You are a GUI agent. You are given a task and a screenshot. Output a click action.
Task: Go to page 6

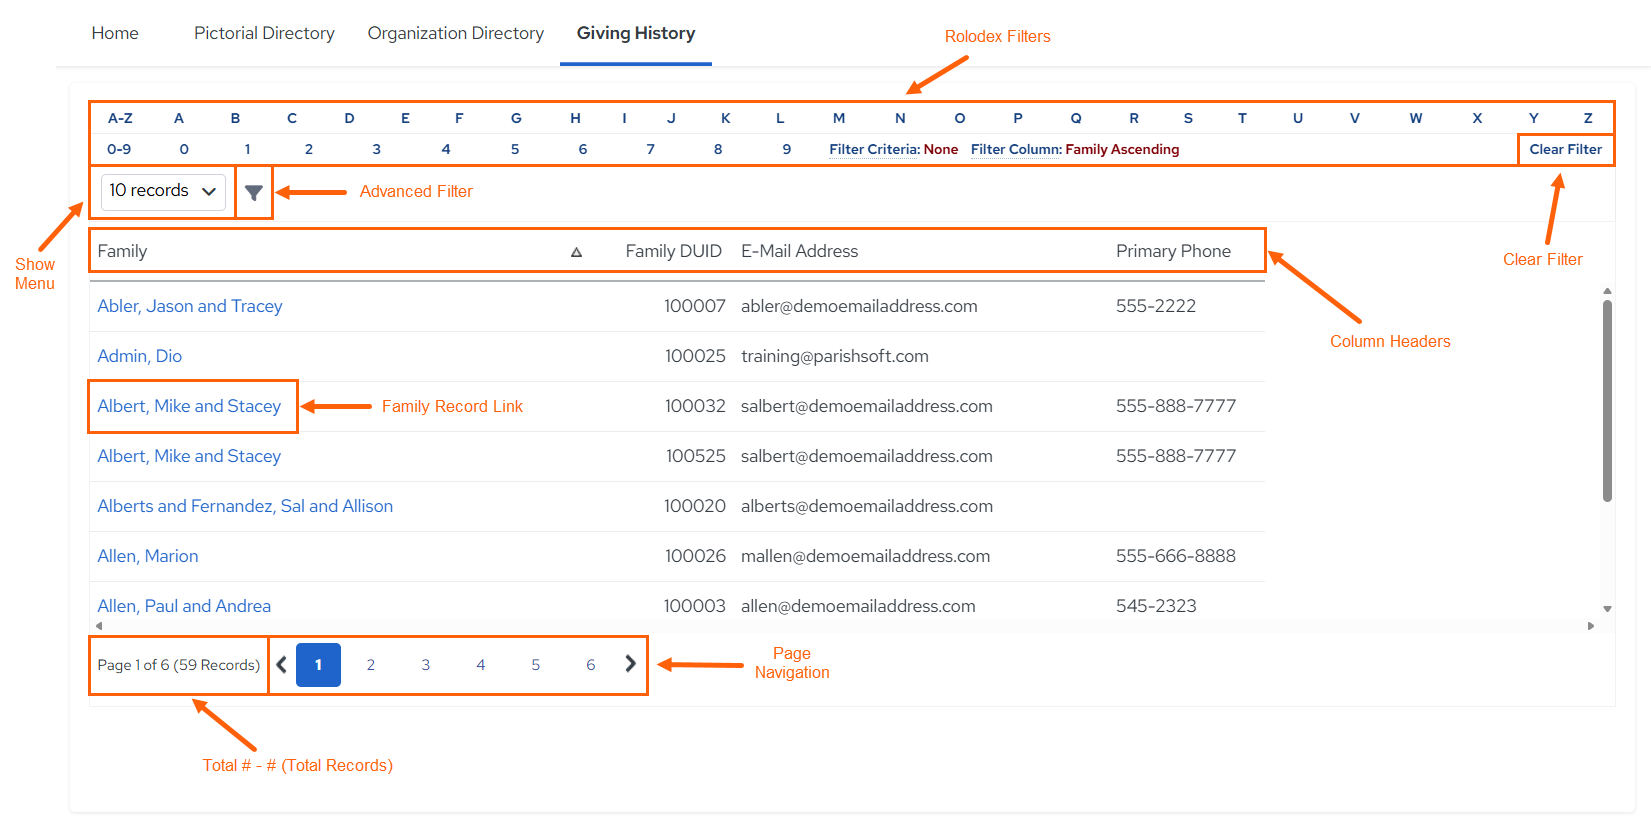tap(591, 665)
